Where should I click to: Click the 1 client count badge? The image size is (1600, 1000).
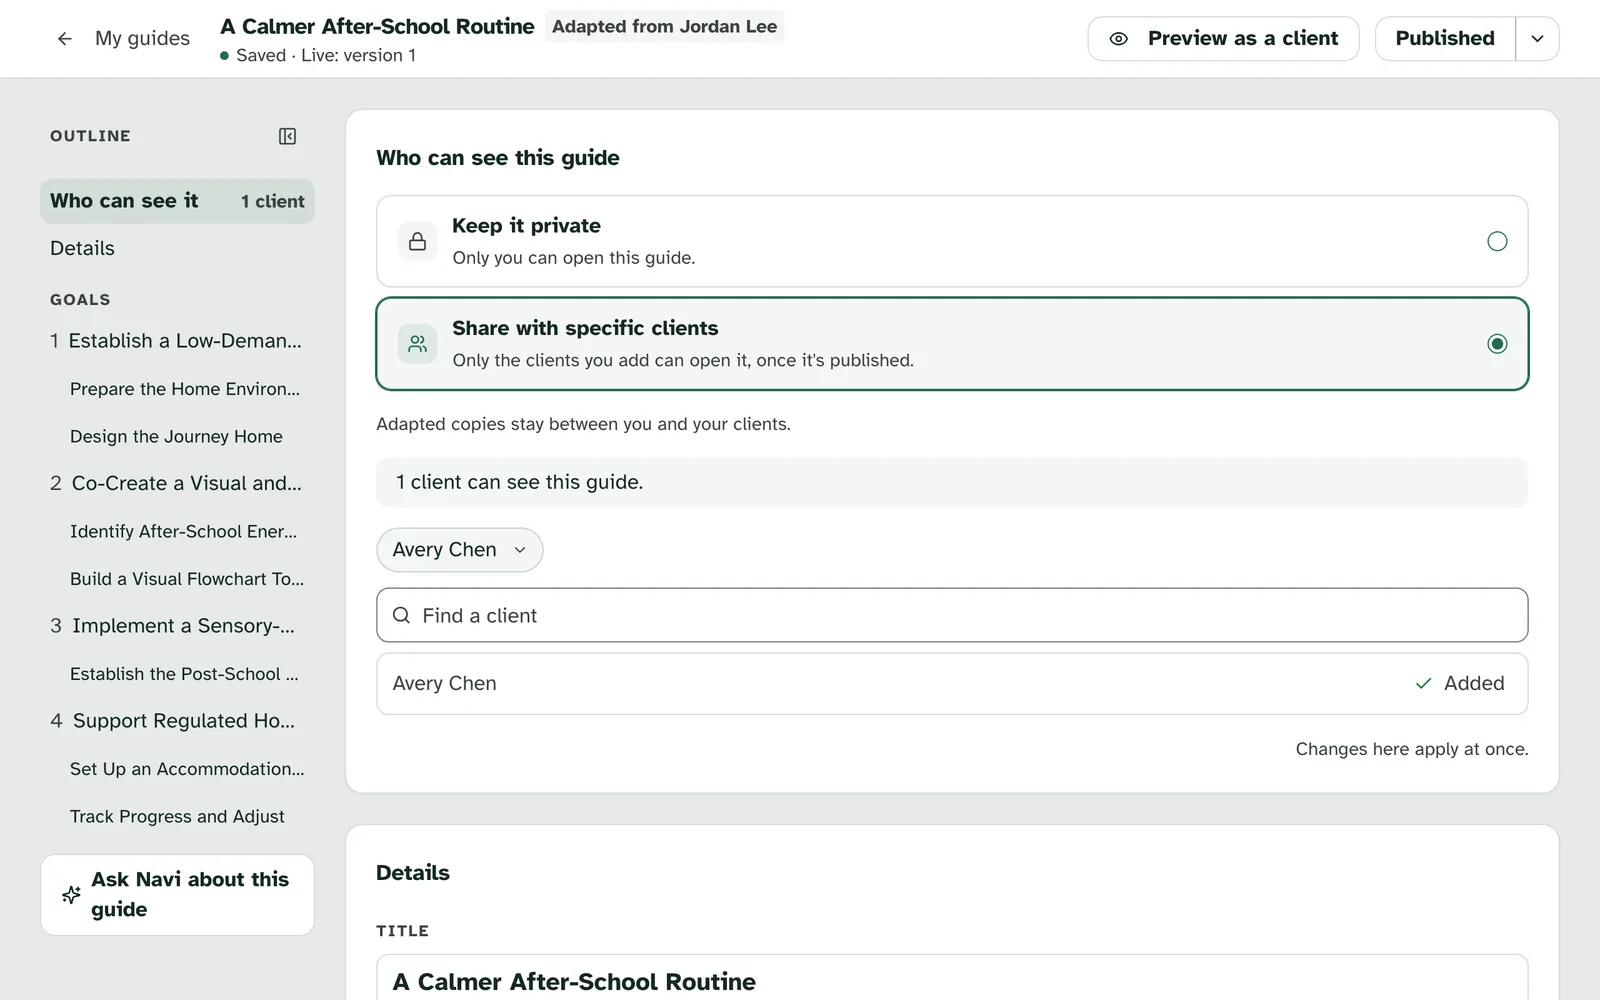point(272,201)
